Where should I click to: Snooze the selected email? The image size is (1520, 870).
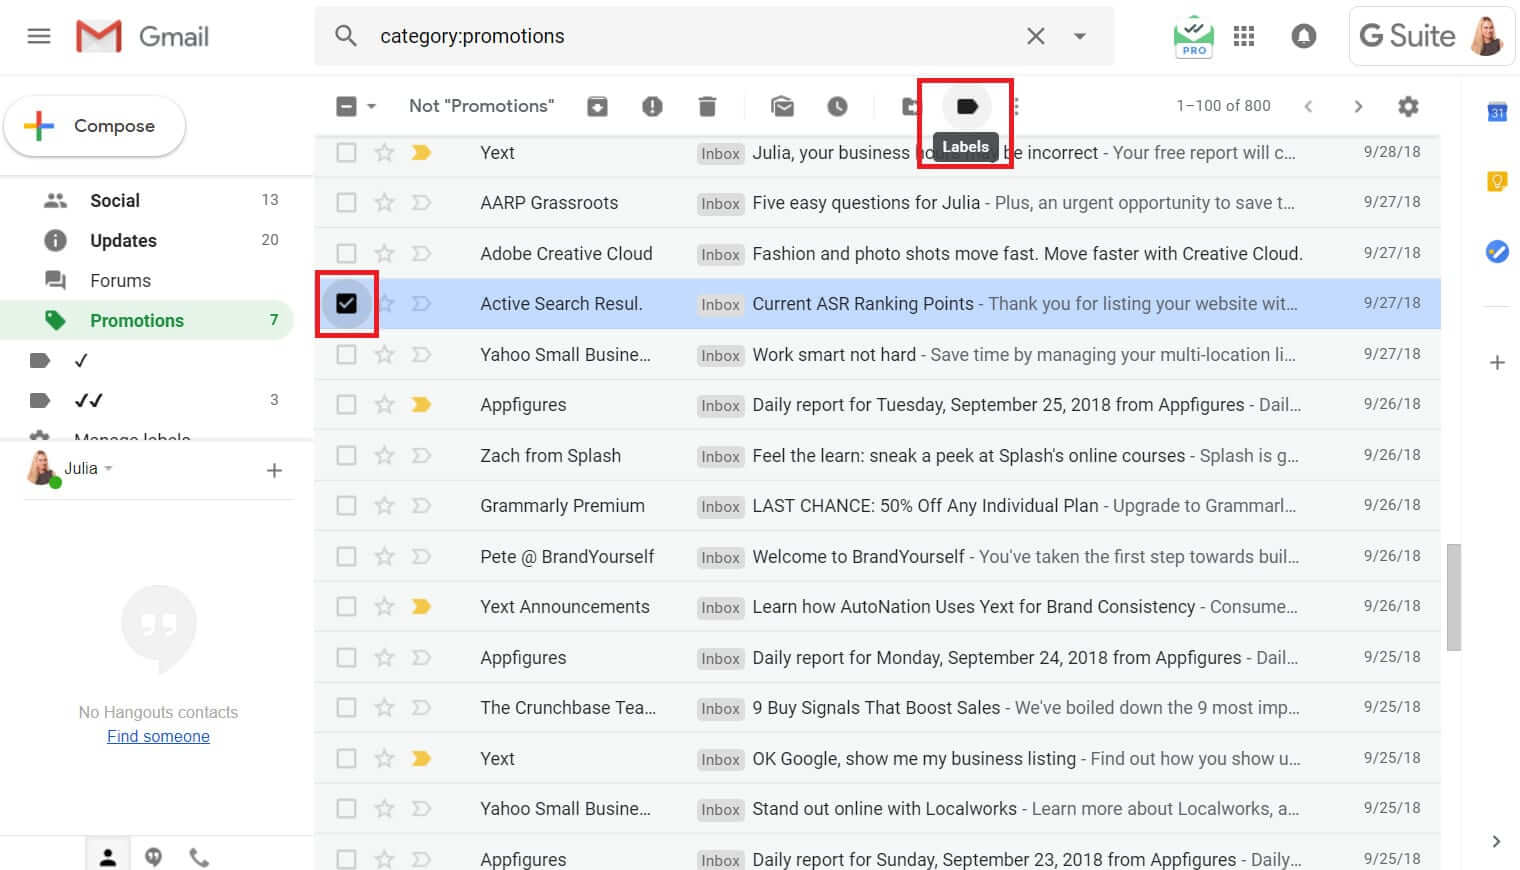(x=838, y=105)
